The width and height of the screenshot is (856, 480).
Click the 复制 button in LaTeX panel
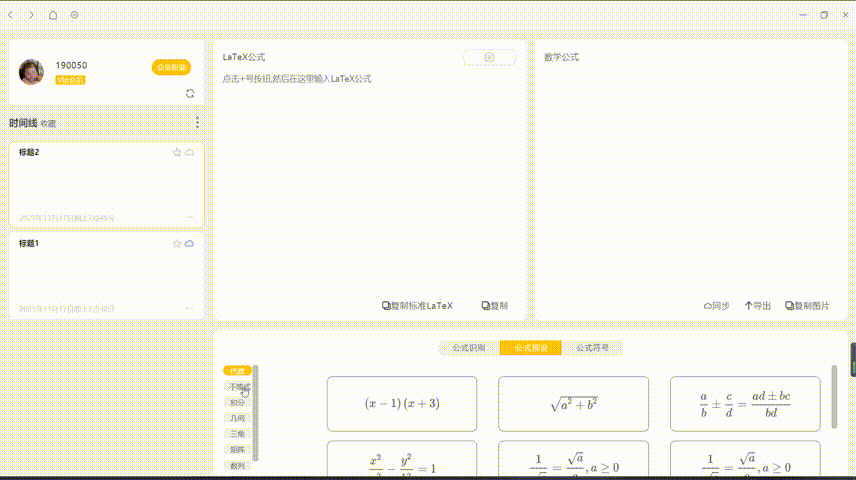pos(495,306)
